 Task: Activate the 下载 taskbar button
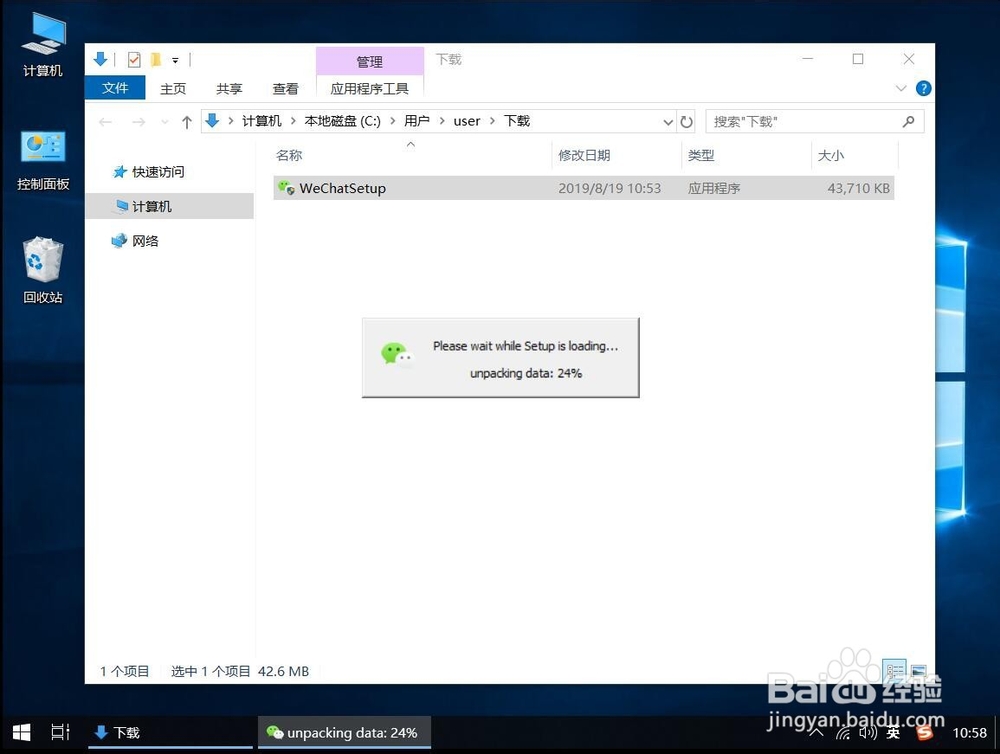(x=170, y=732)
